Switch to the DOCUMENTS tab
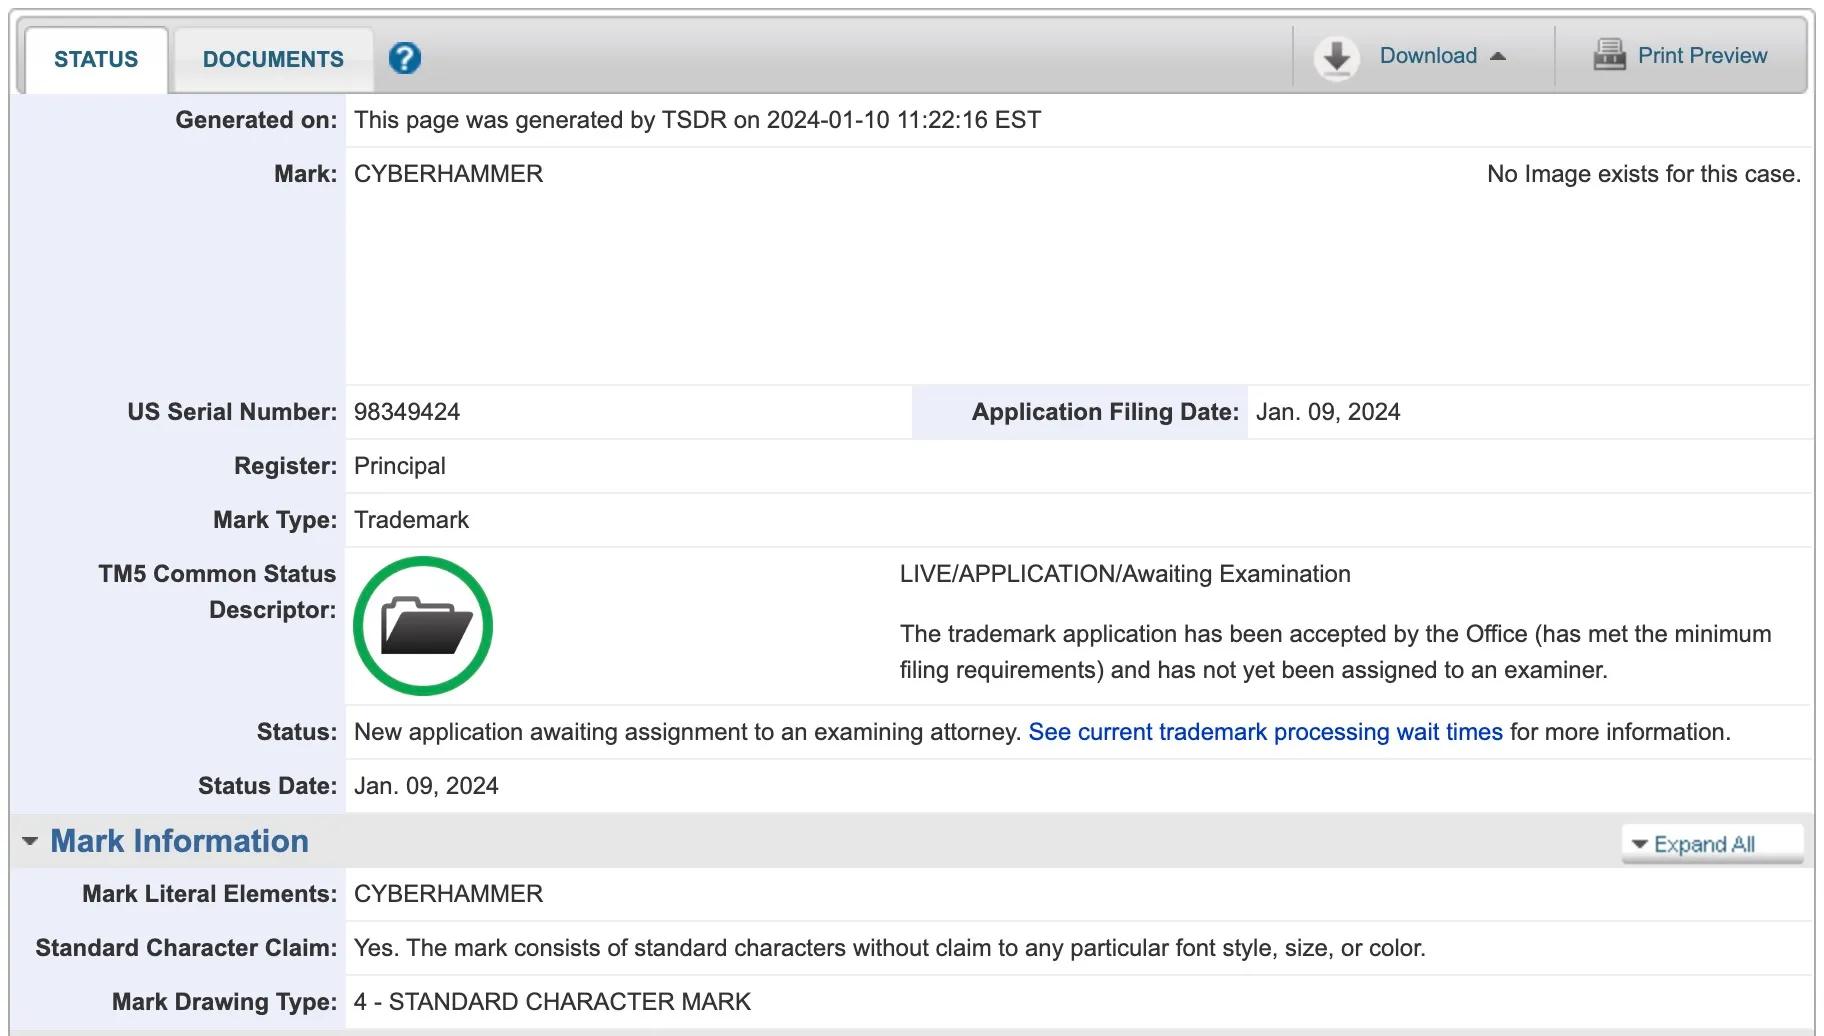The height and width of the screenshot is (1036, 1824). (273, 59)
